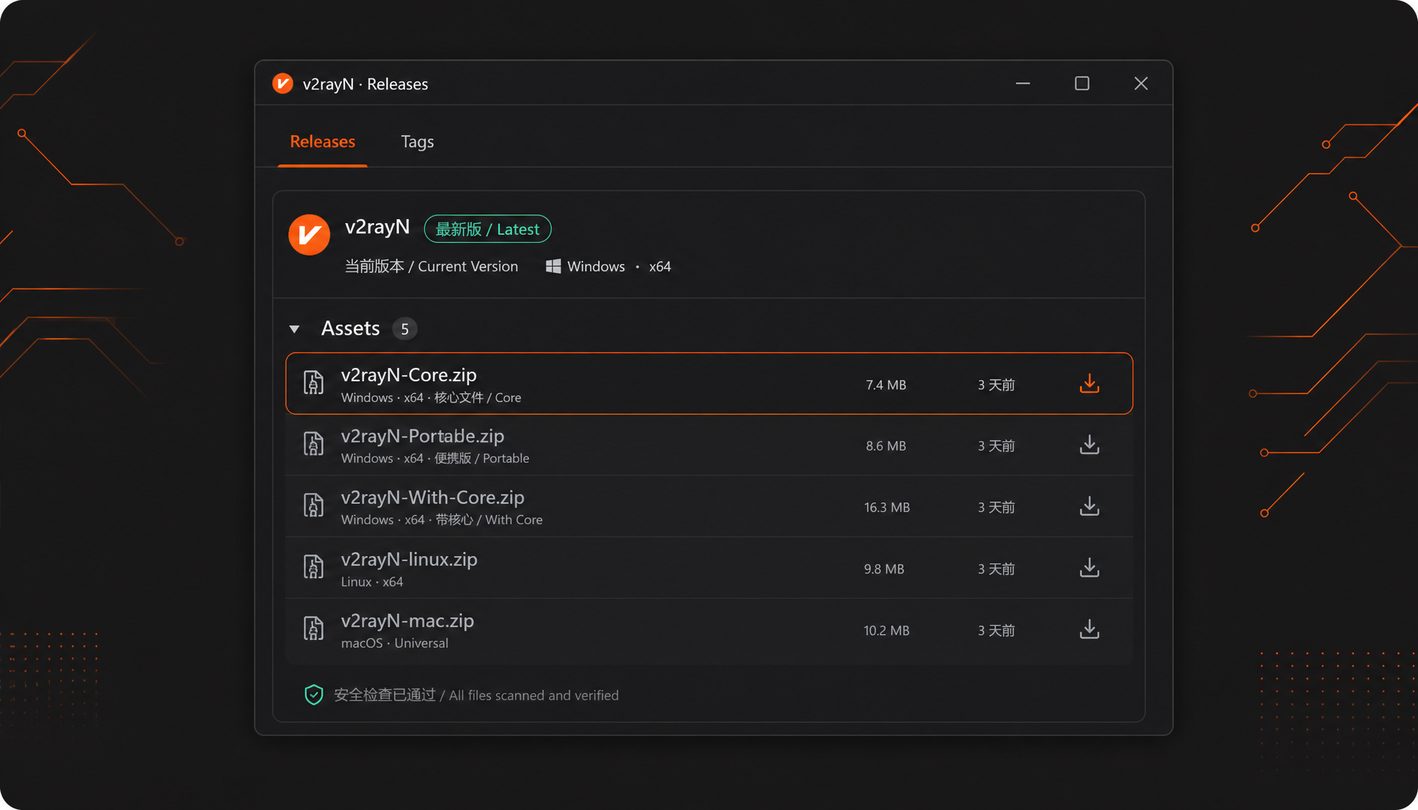The height and width of the screenshot is (810, 1418).
Task: Click the v2rayN app icon in title bar
Action: (x=282, y=84)
